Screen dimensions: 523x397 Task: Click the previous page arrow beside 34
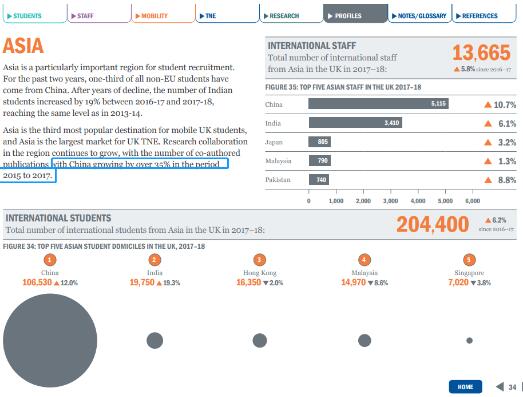500,387
